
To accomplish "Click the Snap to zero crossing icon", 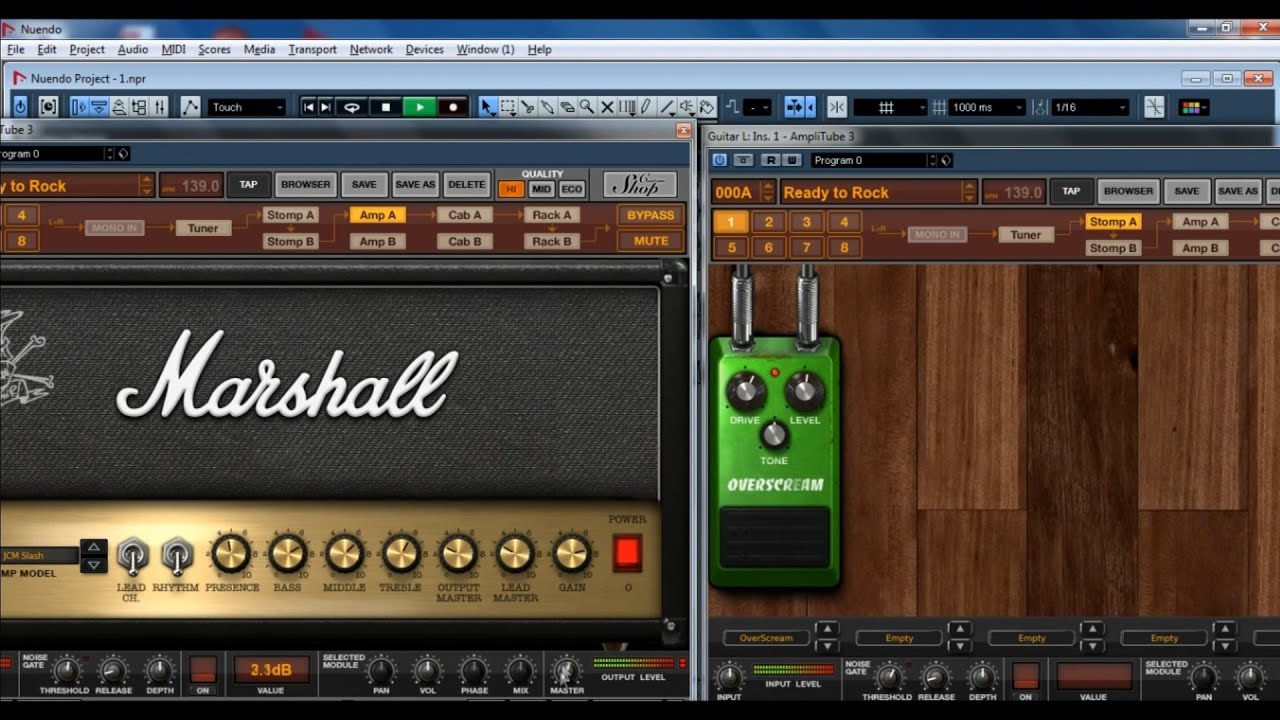I will [x=1154, y=107].
